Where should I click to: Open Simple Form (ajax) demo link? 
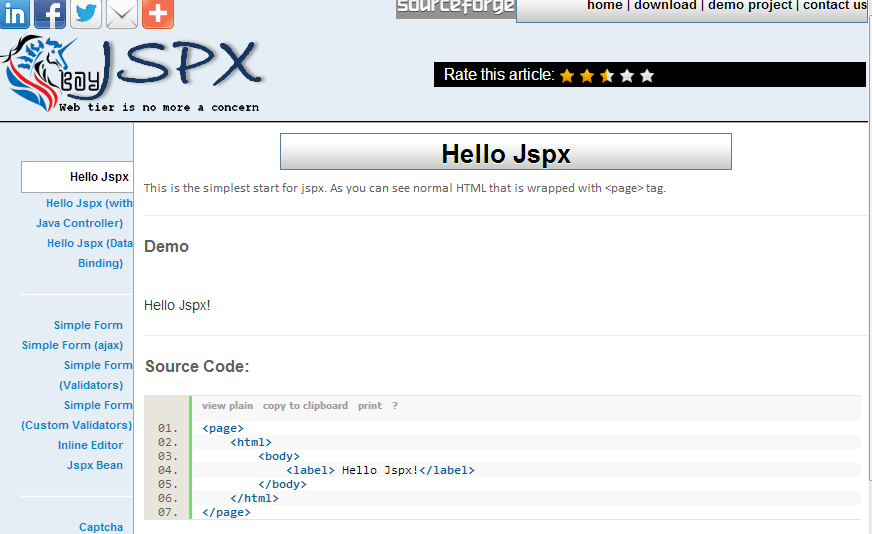coord(72,345)
